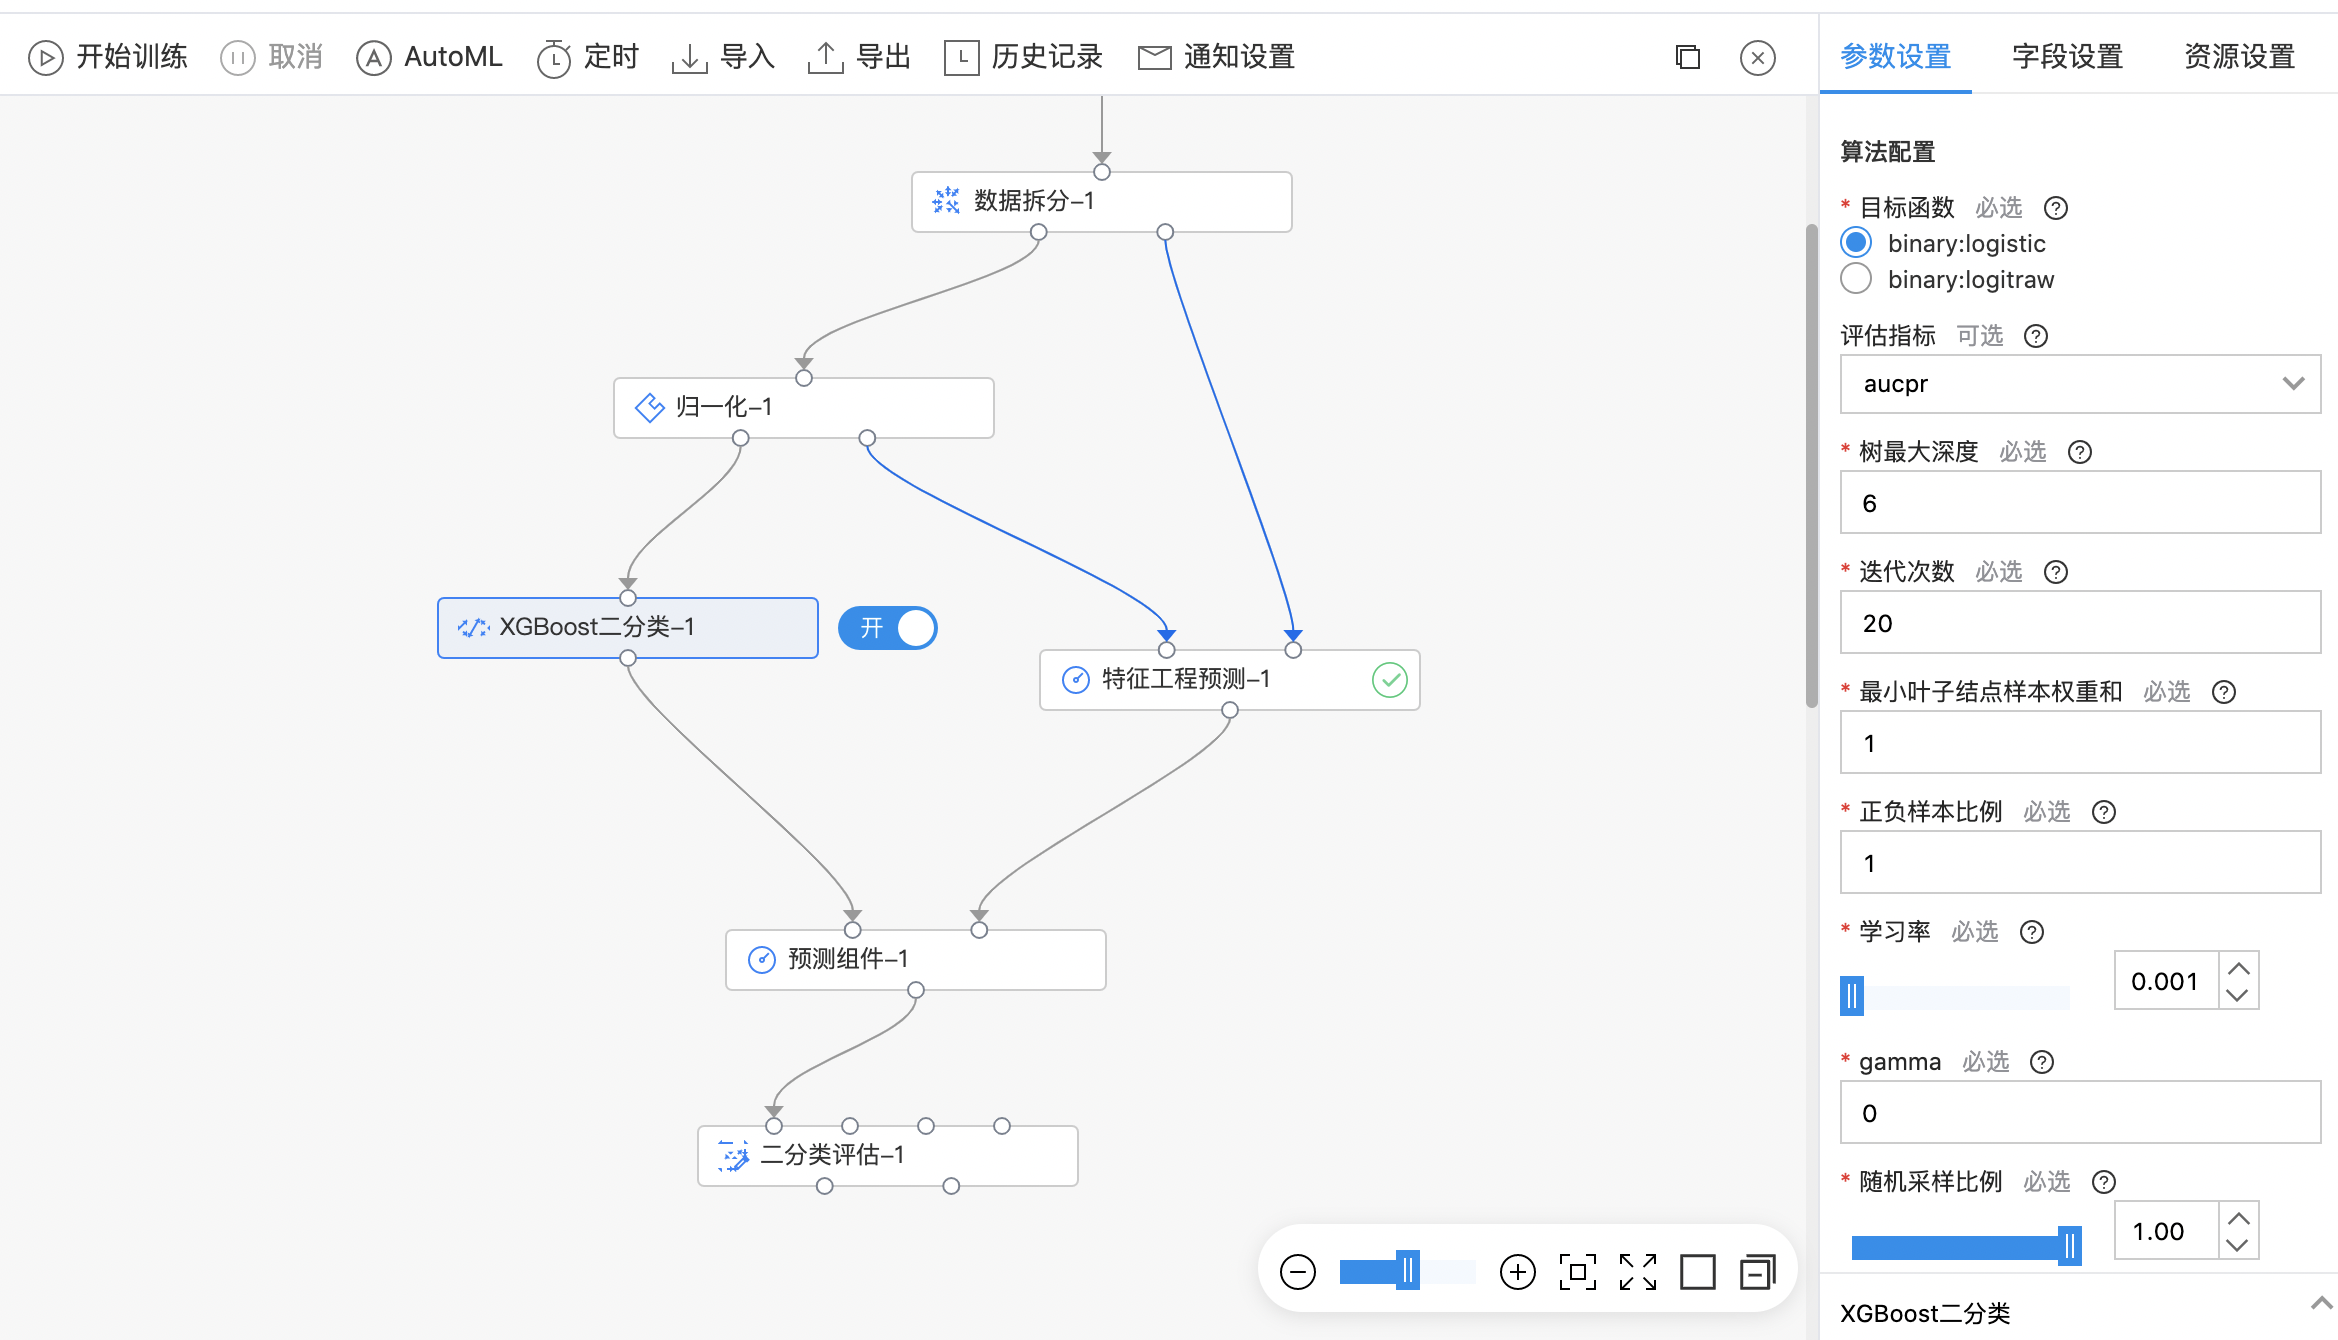Screen dimensions: 2338x1340
Task: Zoom out with the minus circle icon
Action: (x=1298, y=1272)
